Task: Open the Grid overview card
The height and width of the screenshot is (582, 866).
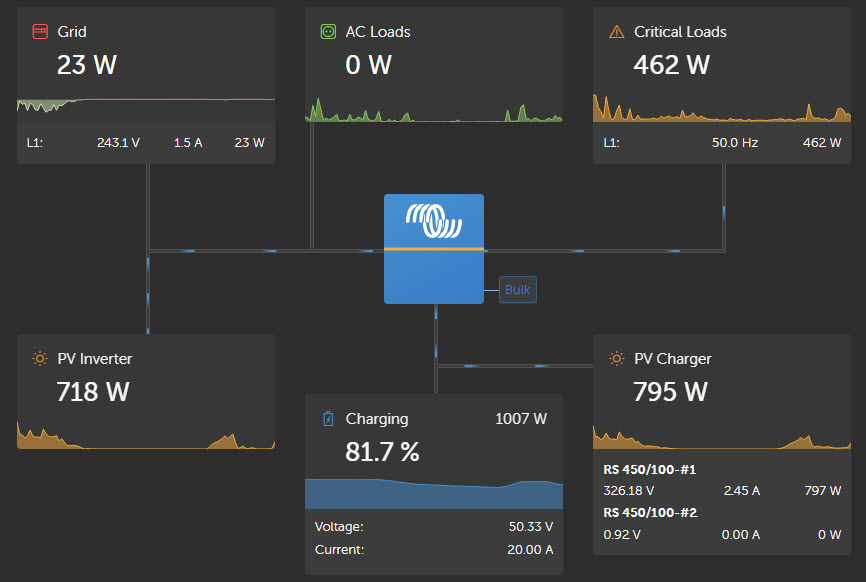Action: tap(146, 85)
